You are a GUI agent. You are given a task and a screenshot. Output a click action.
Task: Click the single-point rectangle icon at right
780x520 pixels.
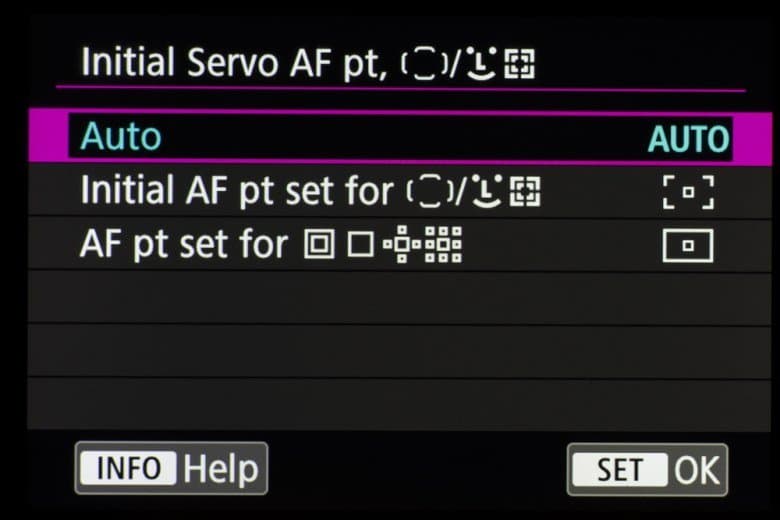[x=688, y=245]
